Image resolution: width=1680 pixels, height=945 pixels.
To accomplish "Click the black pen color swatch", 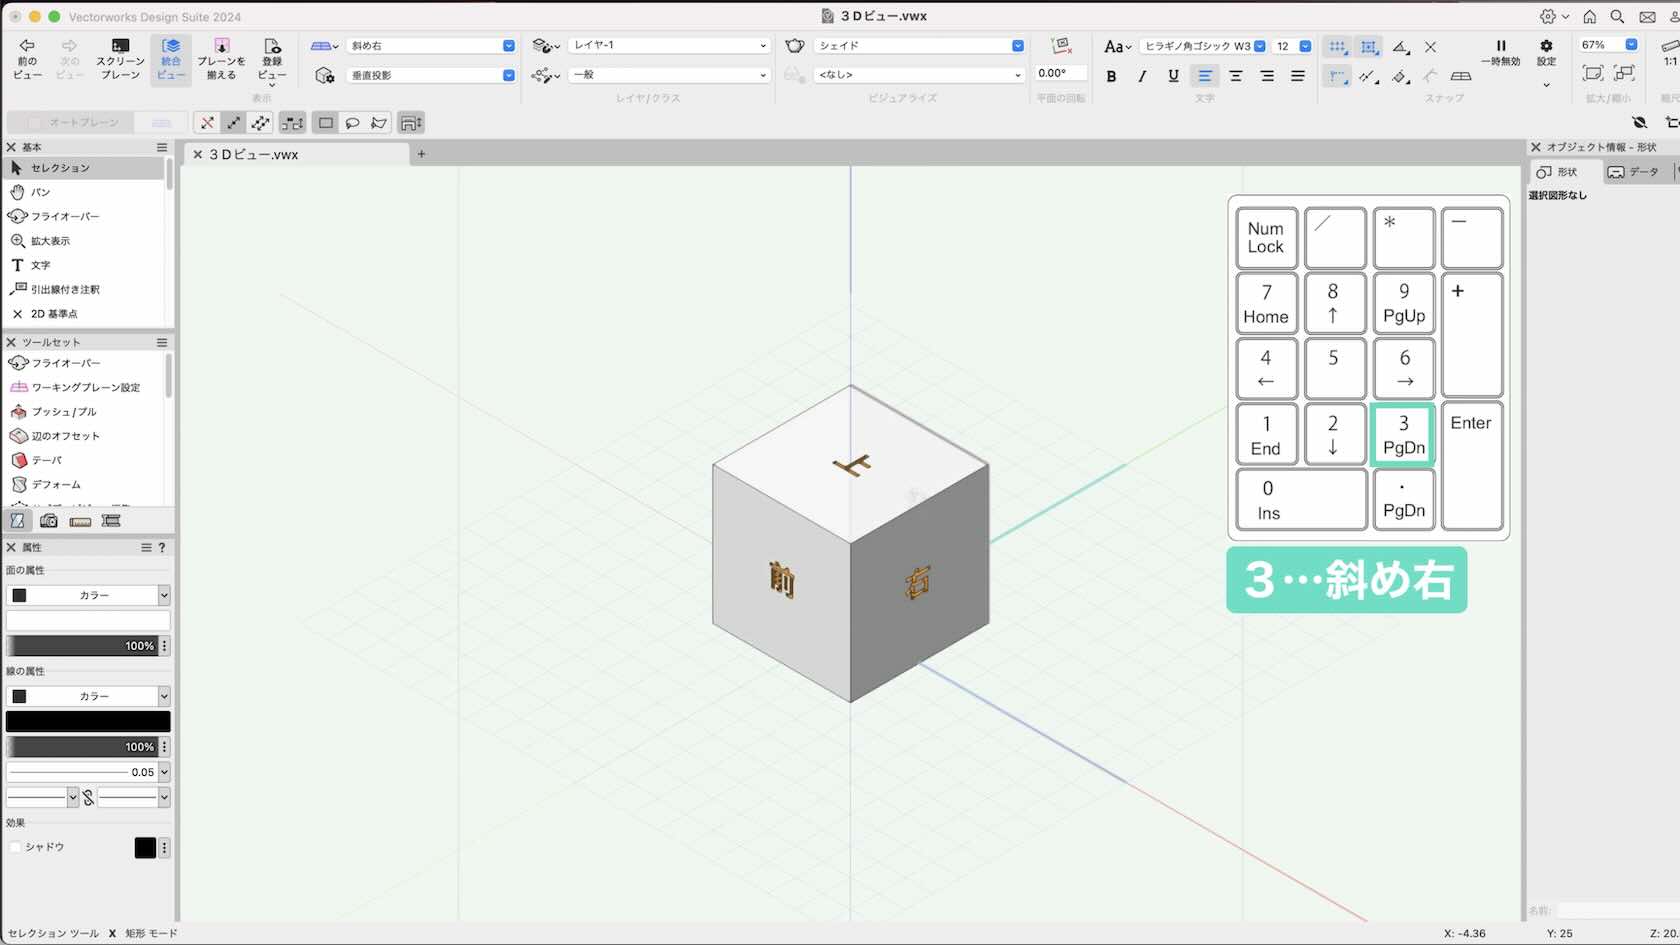I will [x=88, y=721].
